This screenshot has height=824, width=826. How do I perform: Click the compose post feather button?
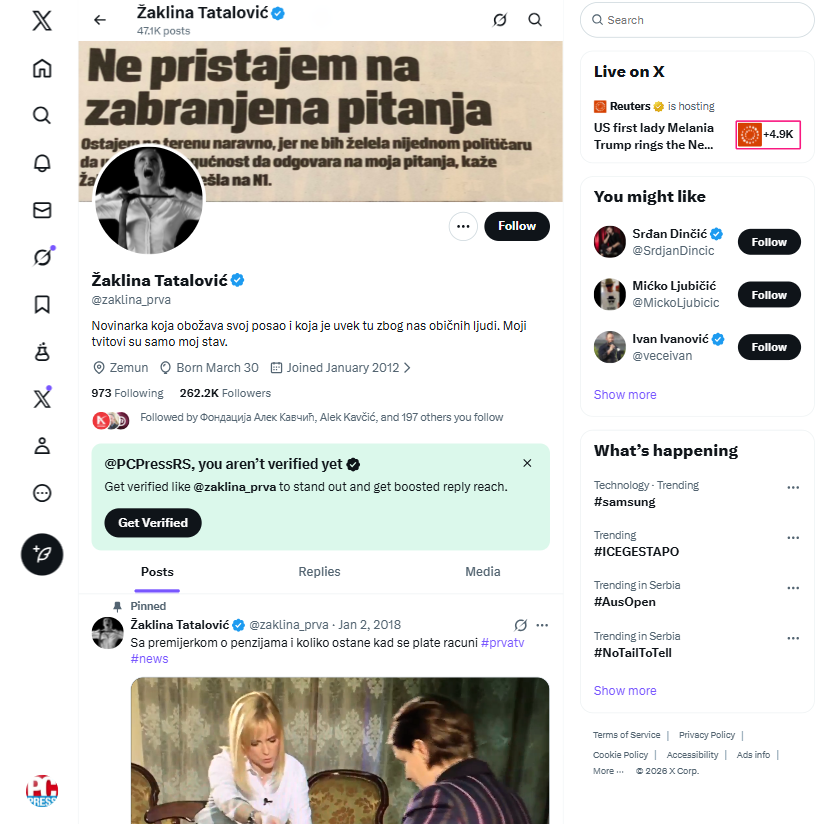pos(42,554)
